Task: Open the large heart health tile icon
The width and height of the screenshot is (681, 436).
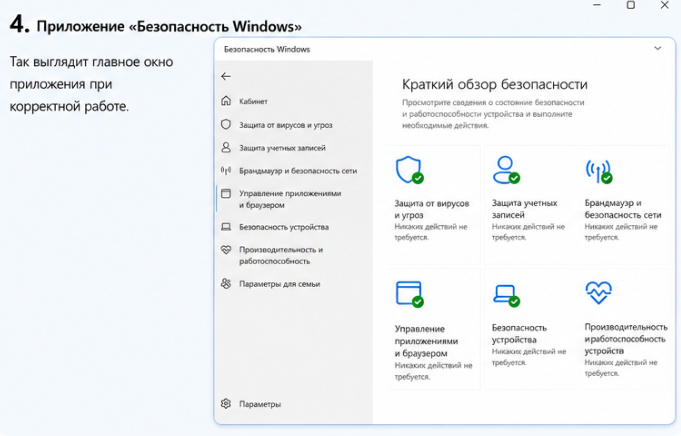Action: 598,293
